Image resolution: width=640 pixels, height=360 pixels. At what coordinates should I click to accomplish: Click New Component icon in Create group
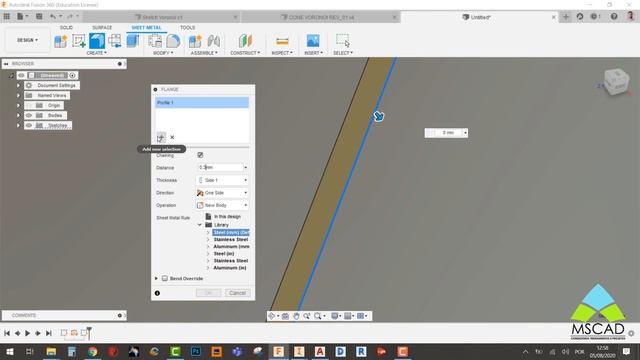[61, 41]
